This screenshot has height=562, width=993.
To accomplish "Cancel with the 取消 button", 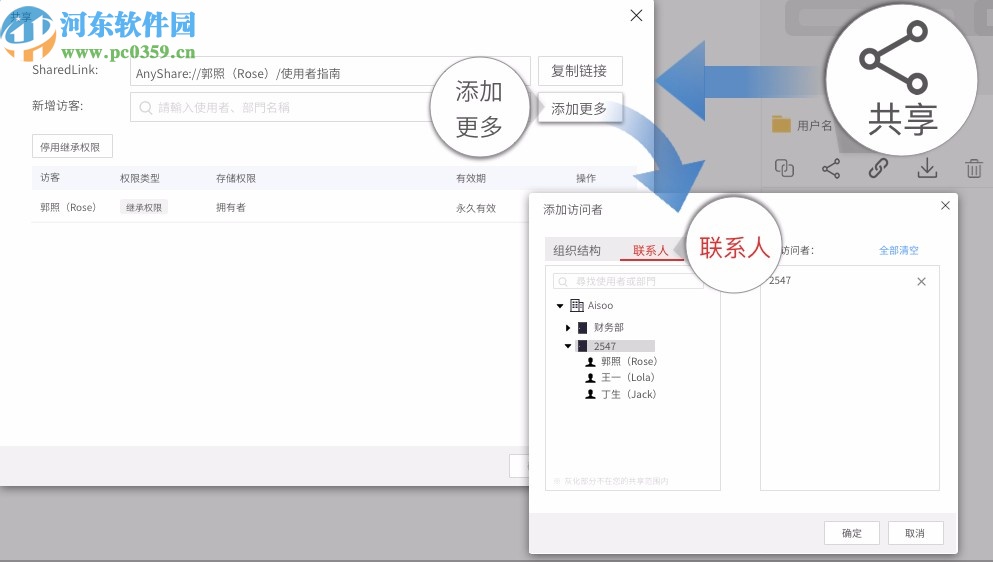I will click(915, 533).
